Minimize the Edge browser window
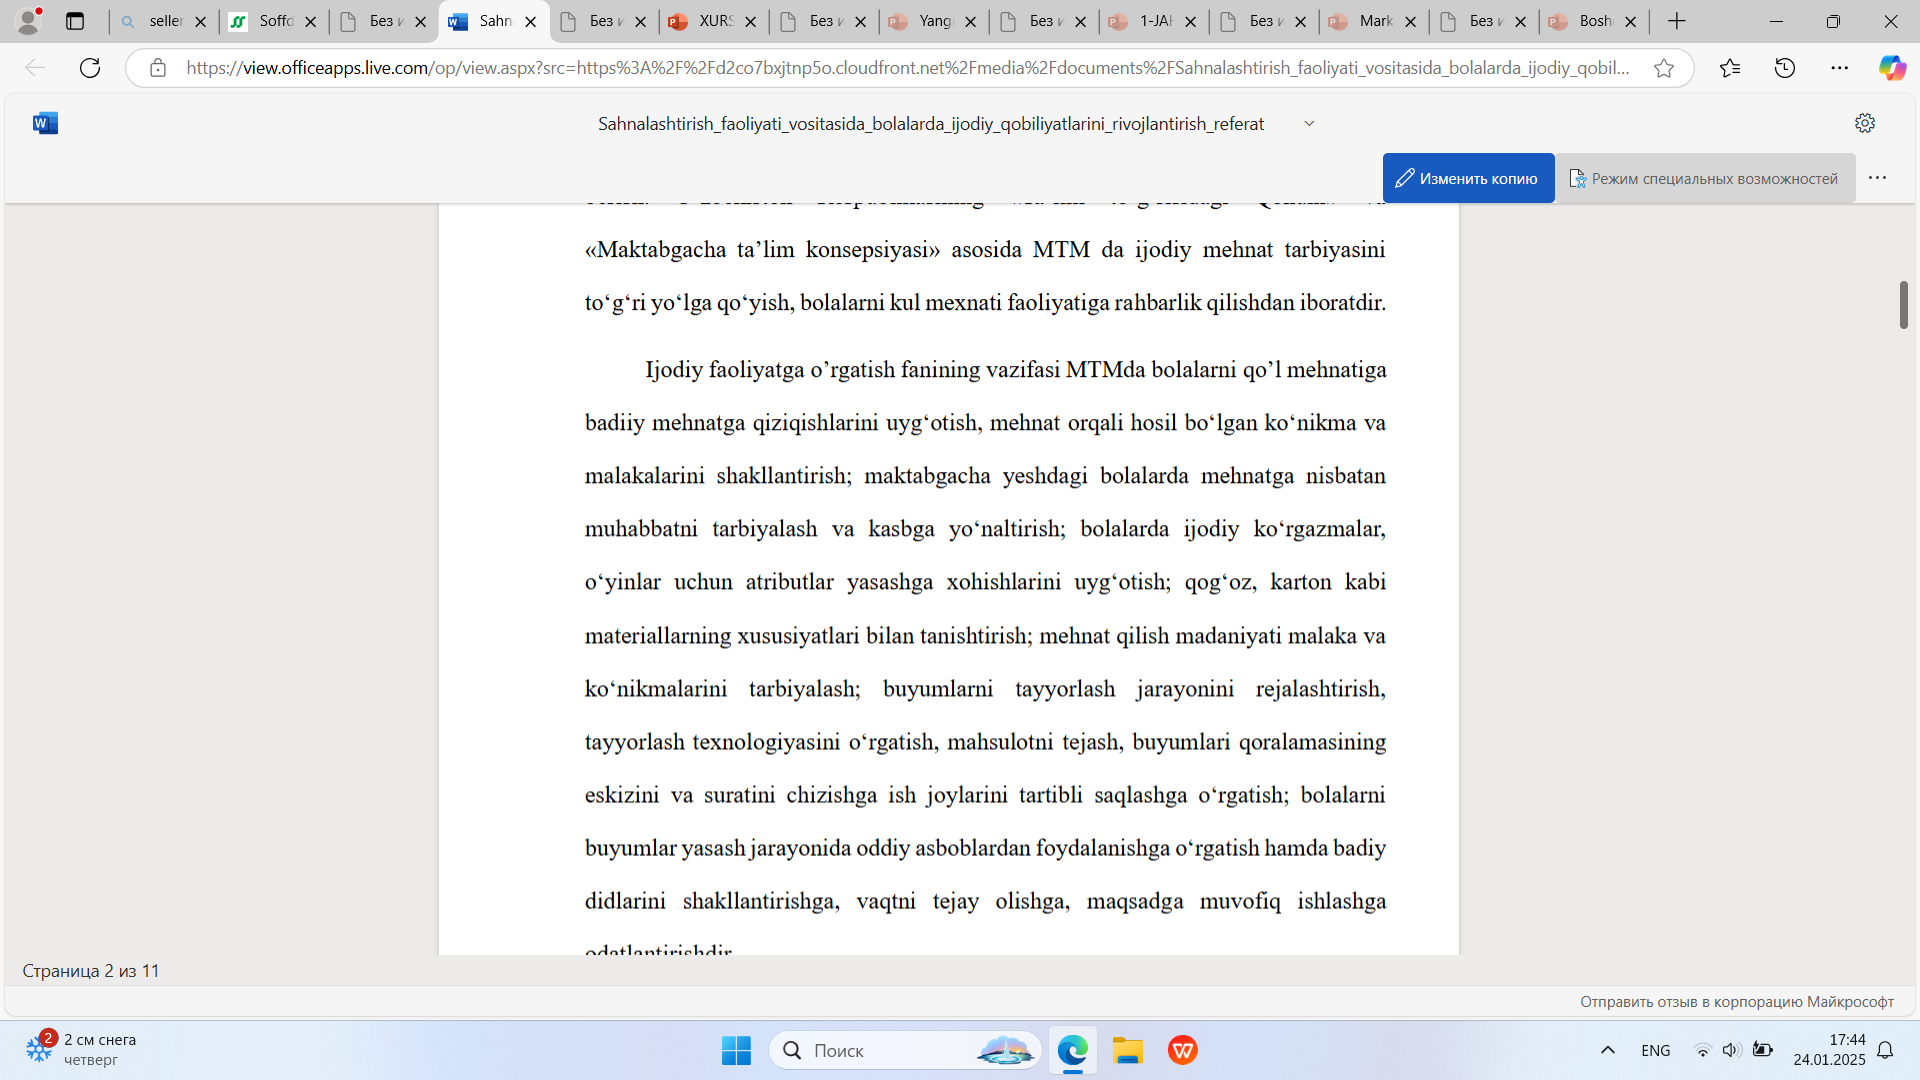This screenshot has height=1080, width=1920. 1776,21
